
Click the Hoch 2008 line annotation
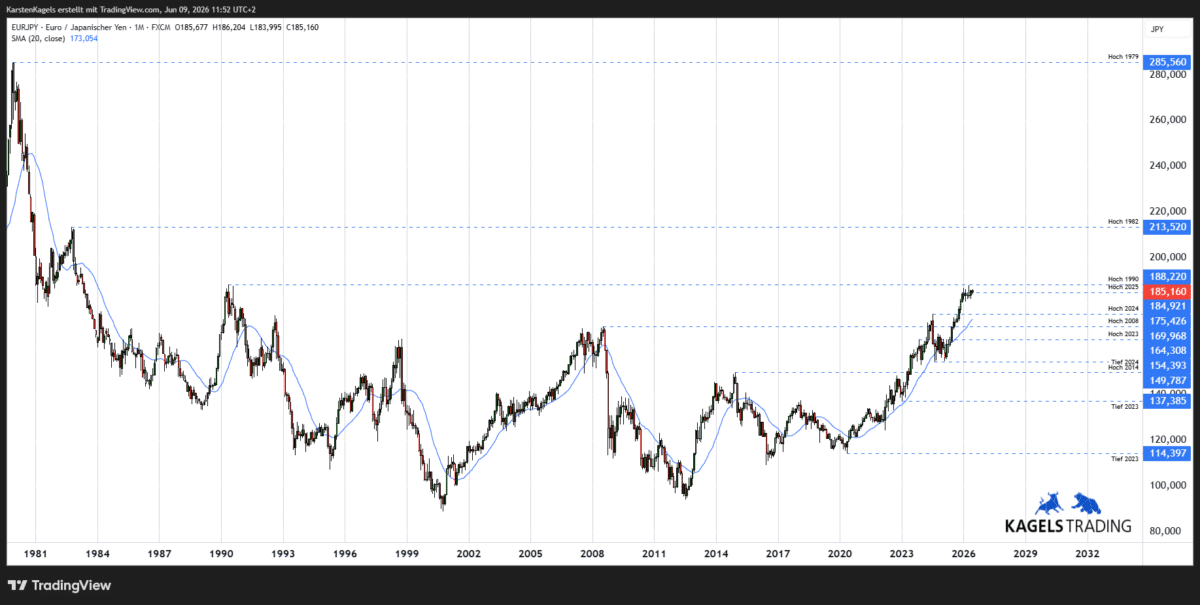coord(1123,321)
